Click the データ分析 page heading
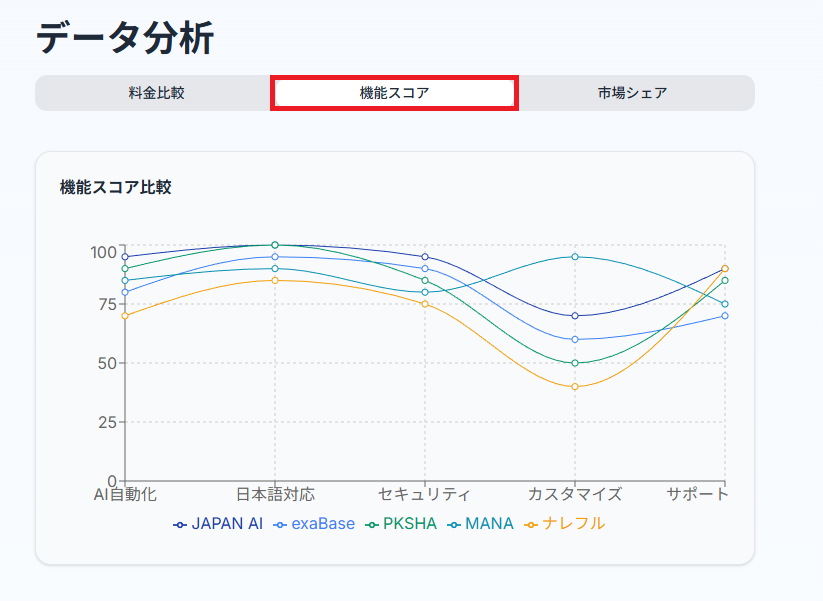The height and width of the screenshot is (601, 823). 125,37
